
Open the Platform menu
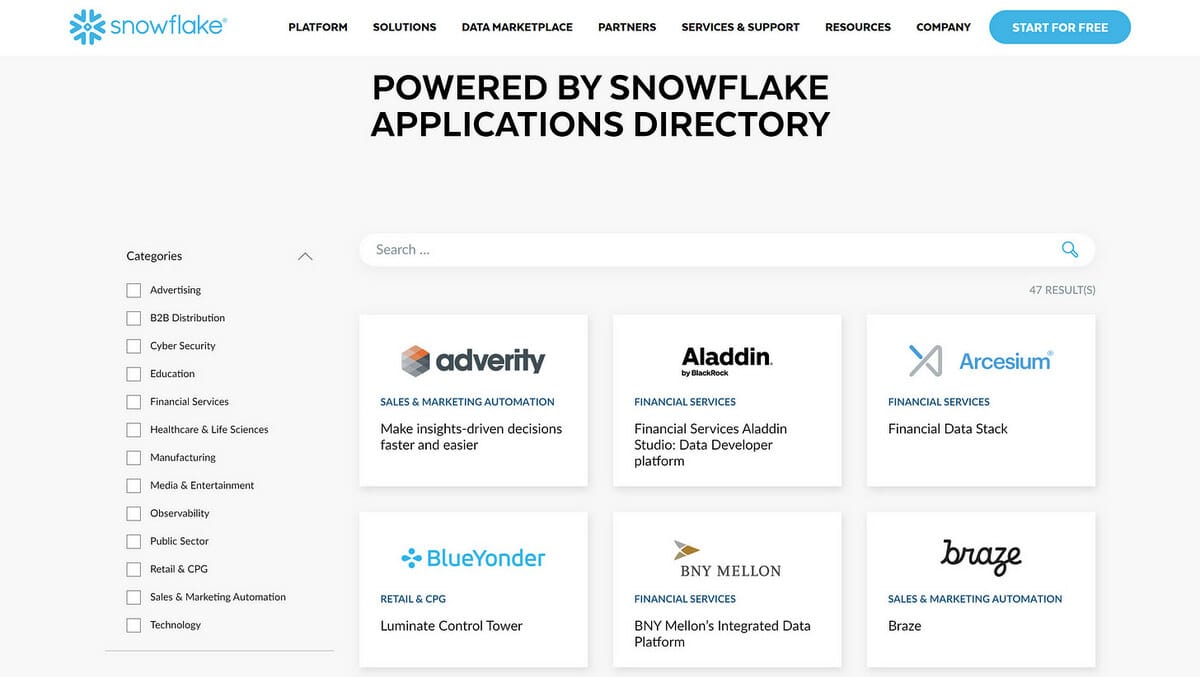click(318, 27)
